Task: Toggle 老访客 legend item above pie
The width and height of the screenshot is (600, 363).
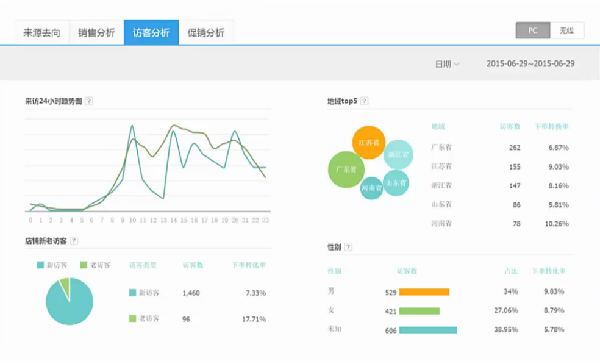Action: pyautogui.click(x=95, y=265)
